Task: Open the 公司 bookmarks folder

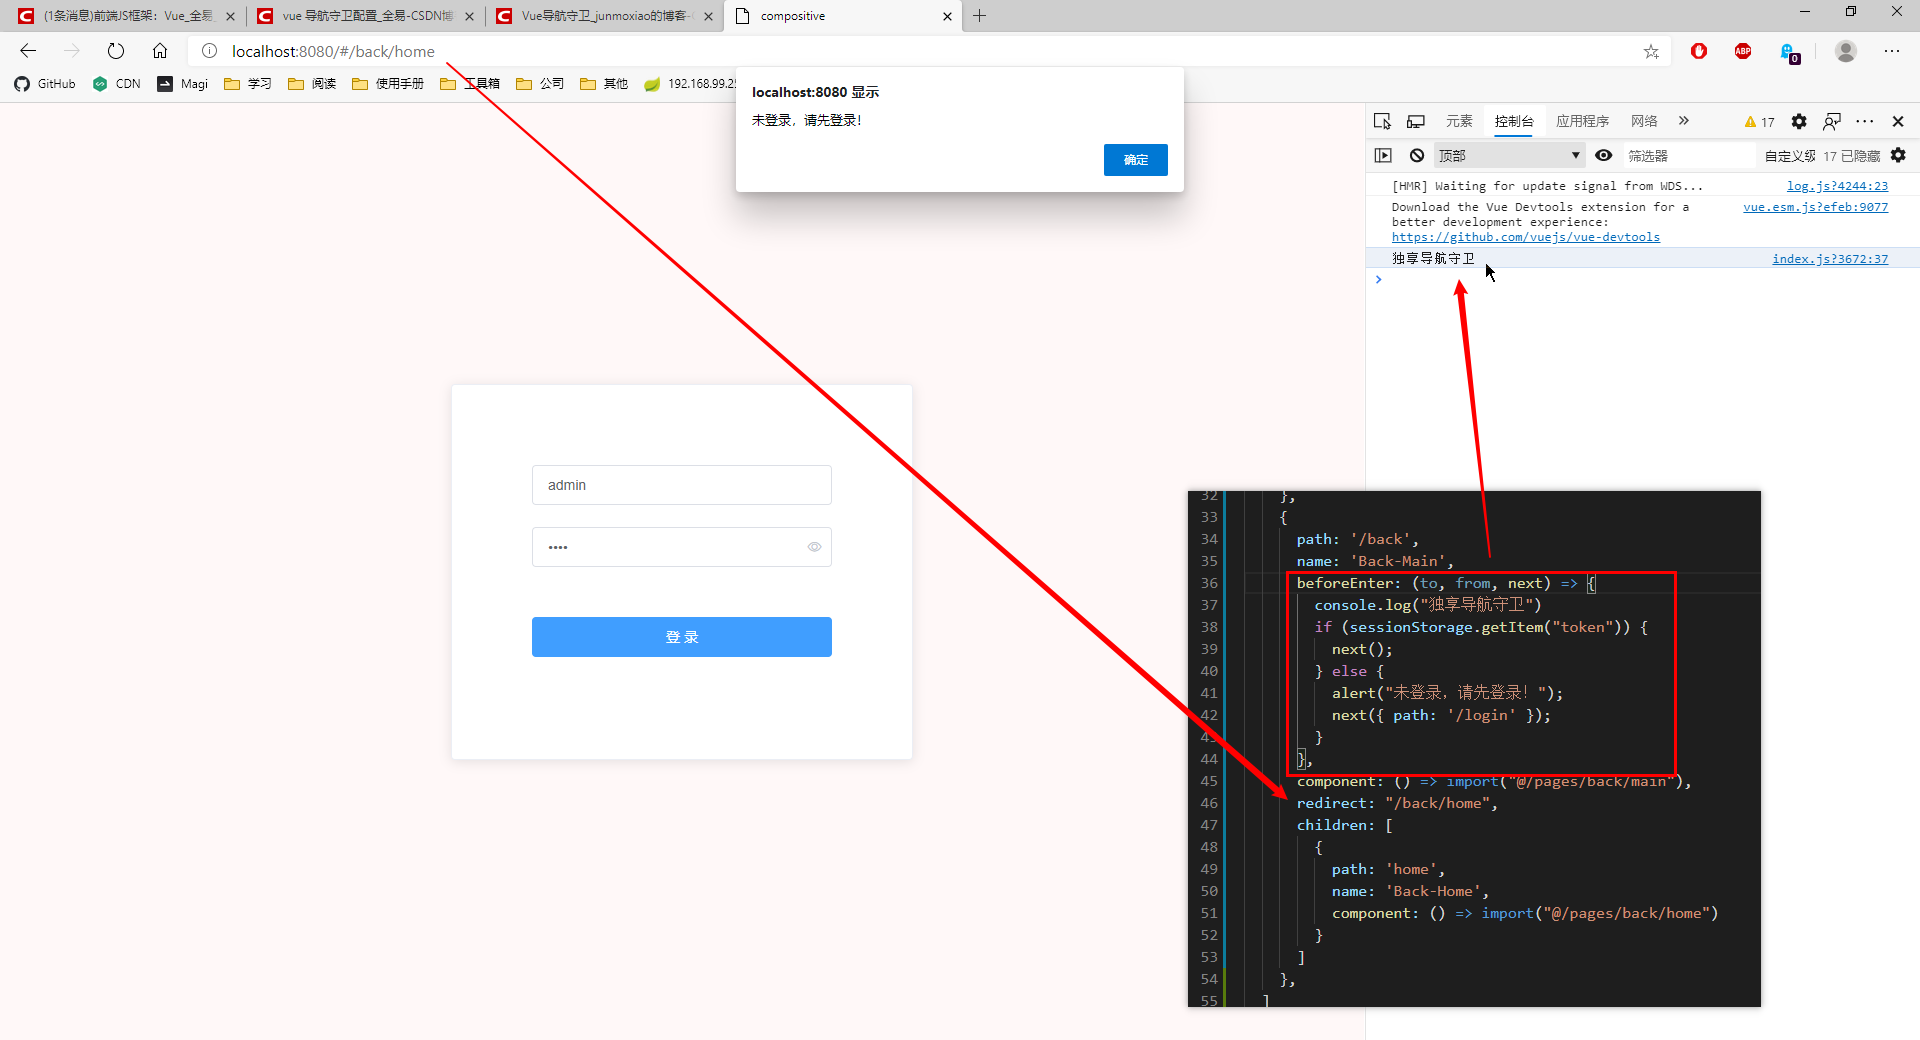Action: point(540,84)
